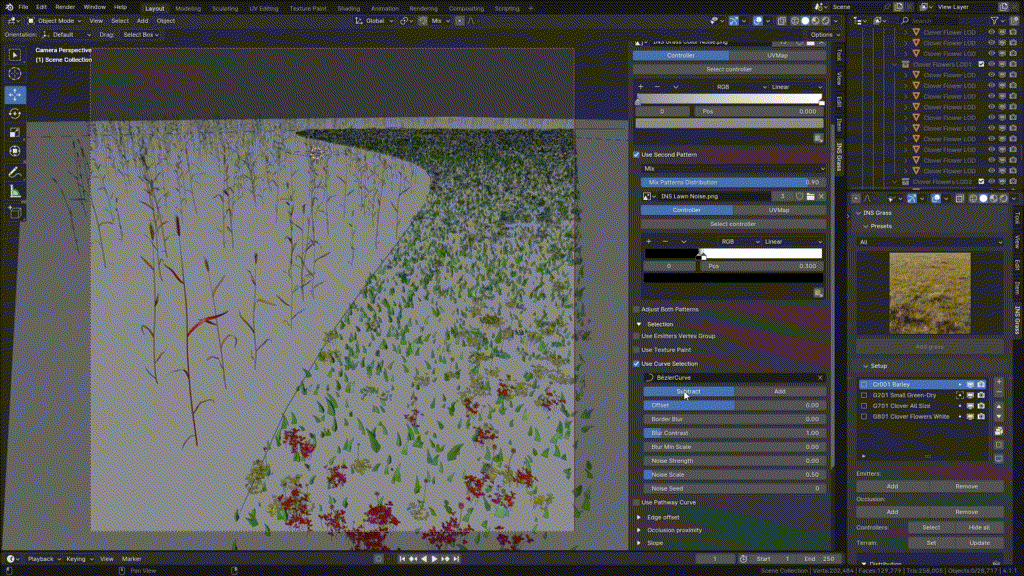The image size is (1024, 576).
Task: Open folder icon for INS Lawn Noise.png
Action: pyautogui.click(x=810, y=196)
